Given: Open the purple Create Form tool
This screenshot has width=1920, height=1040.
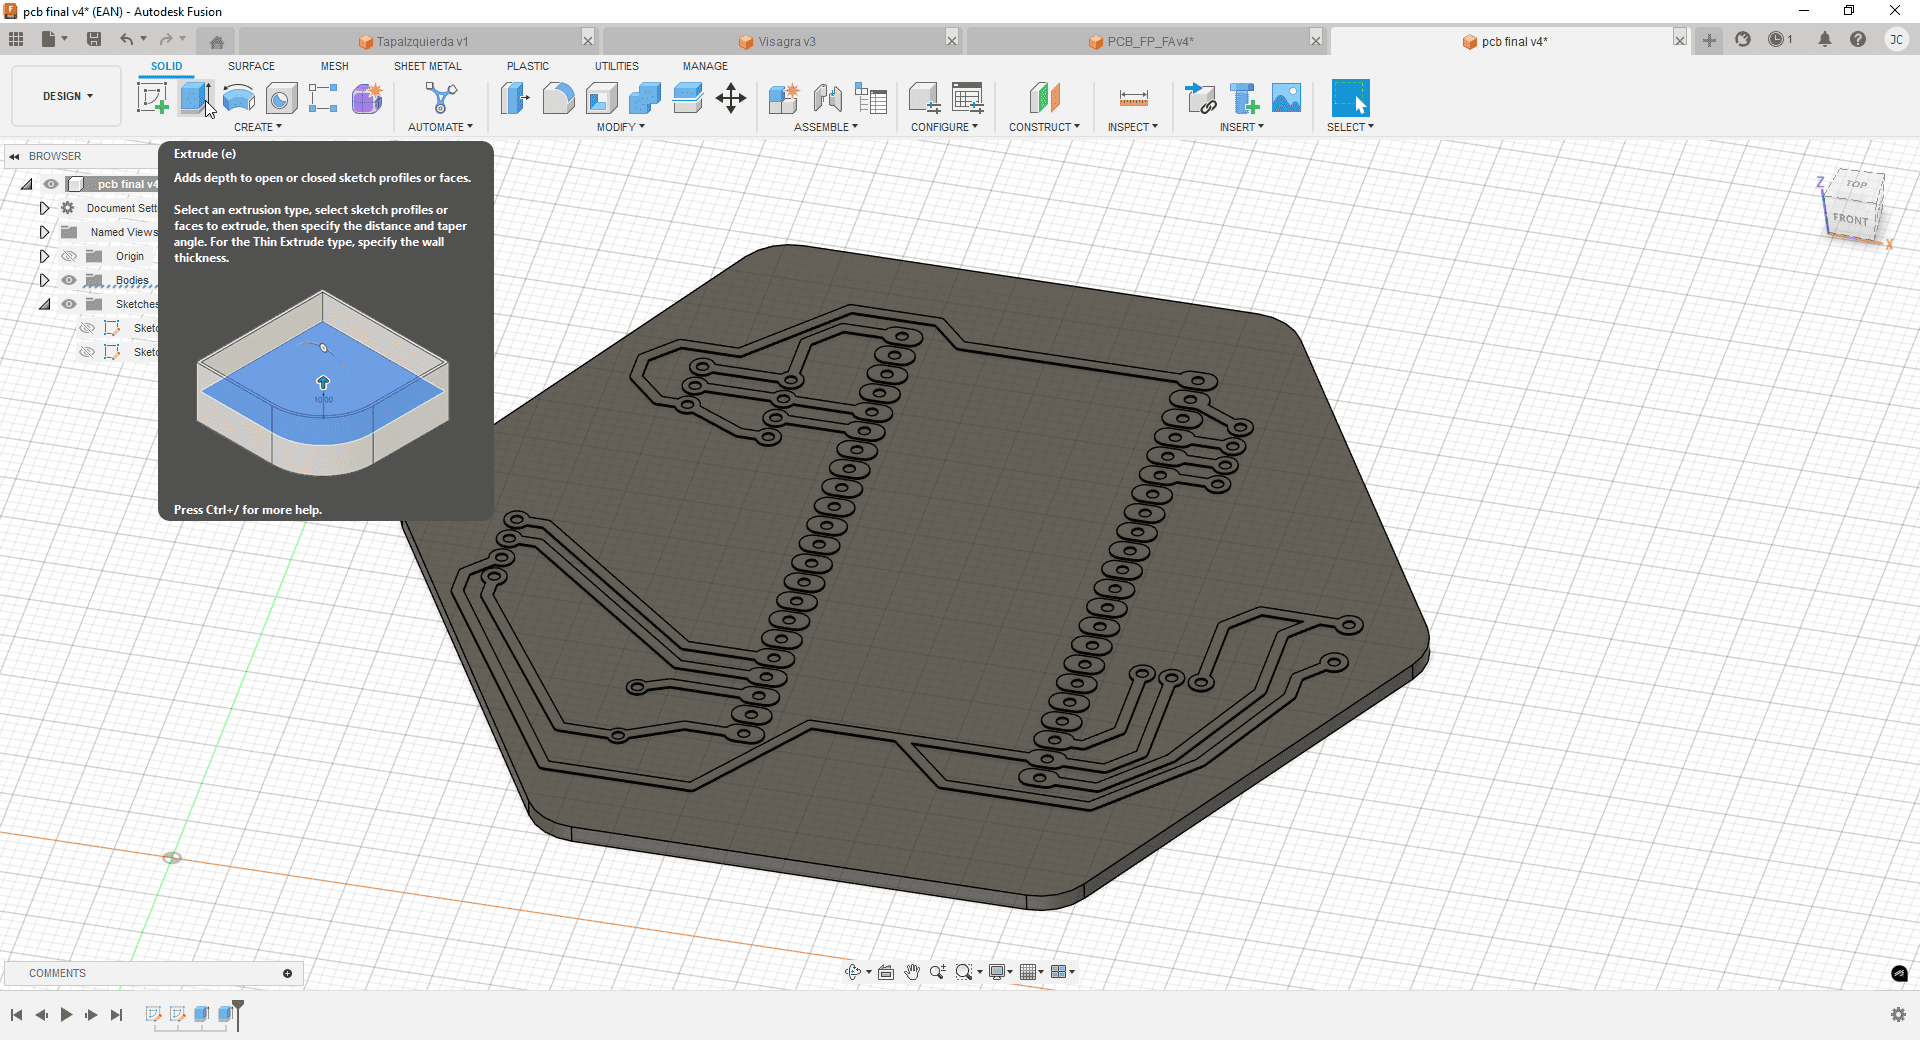Looking at the screenshot, I should 367,98.
